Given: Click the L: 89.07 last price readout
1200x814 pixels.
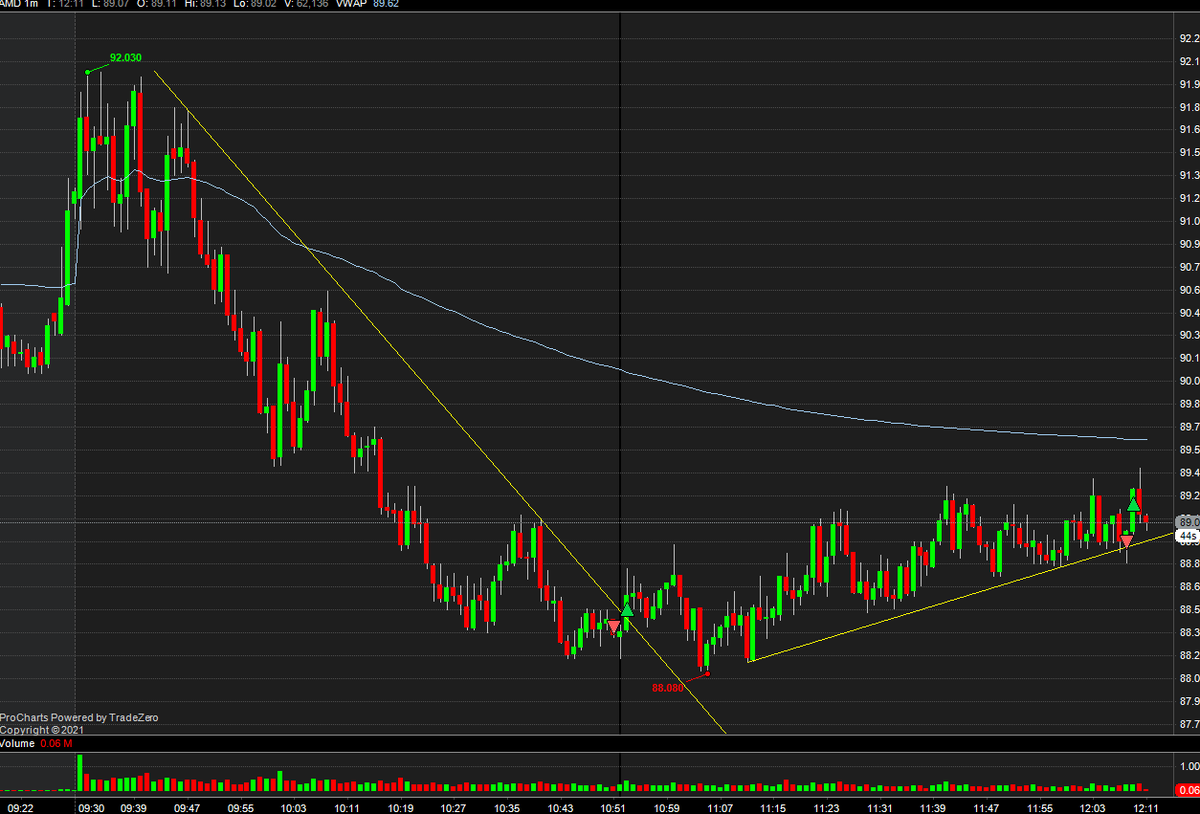Looking at the screenshot, I should click(113, 5).
